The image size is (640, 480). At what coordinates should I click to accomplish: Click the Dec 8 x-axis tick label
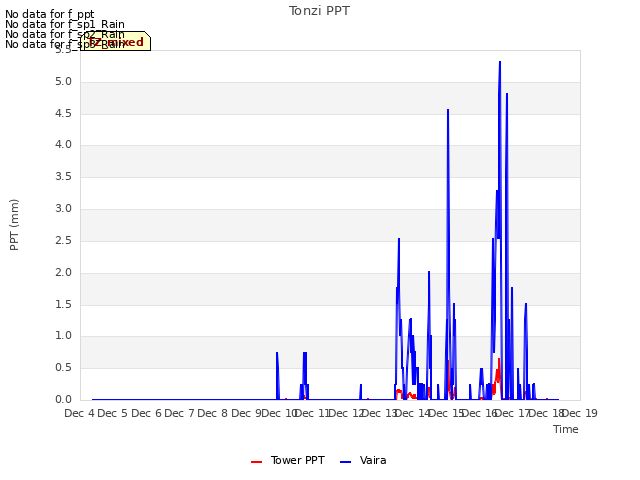[x=213, y=413]
